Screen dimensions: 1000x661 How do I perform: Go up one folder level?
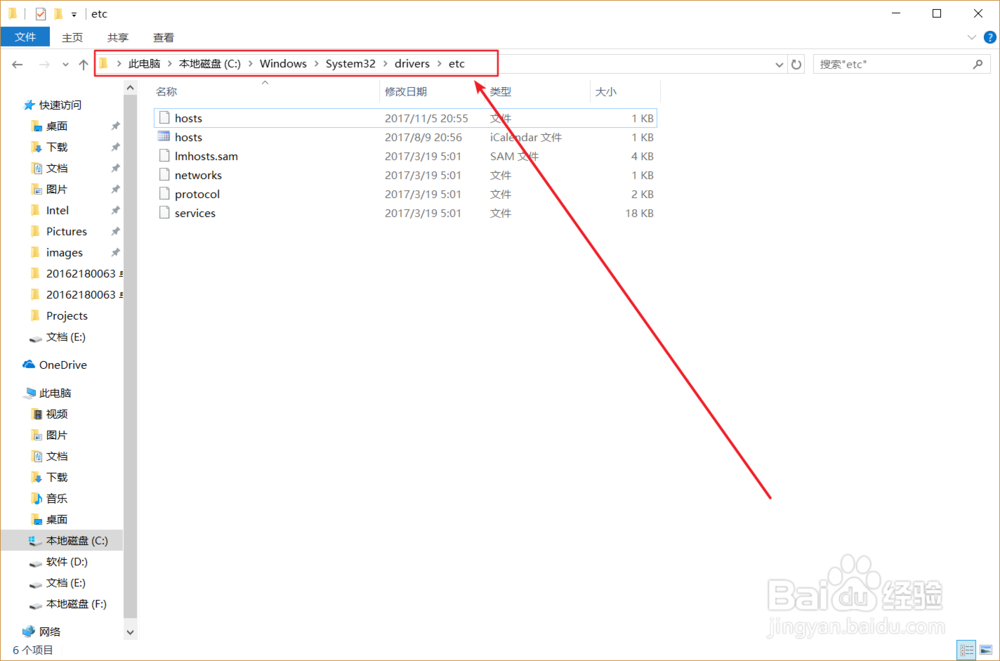click(x=84, y=64)
